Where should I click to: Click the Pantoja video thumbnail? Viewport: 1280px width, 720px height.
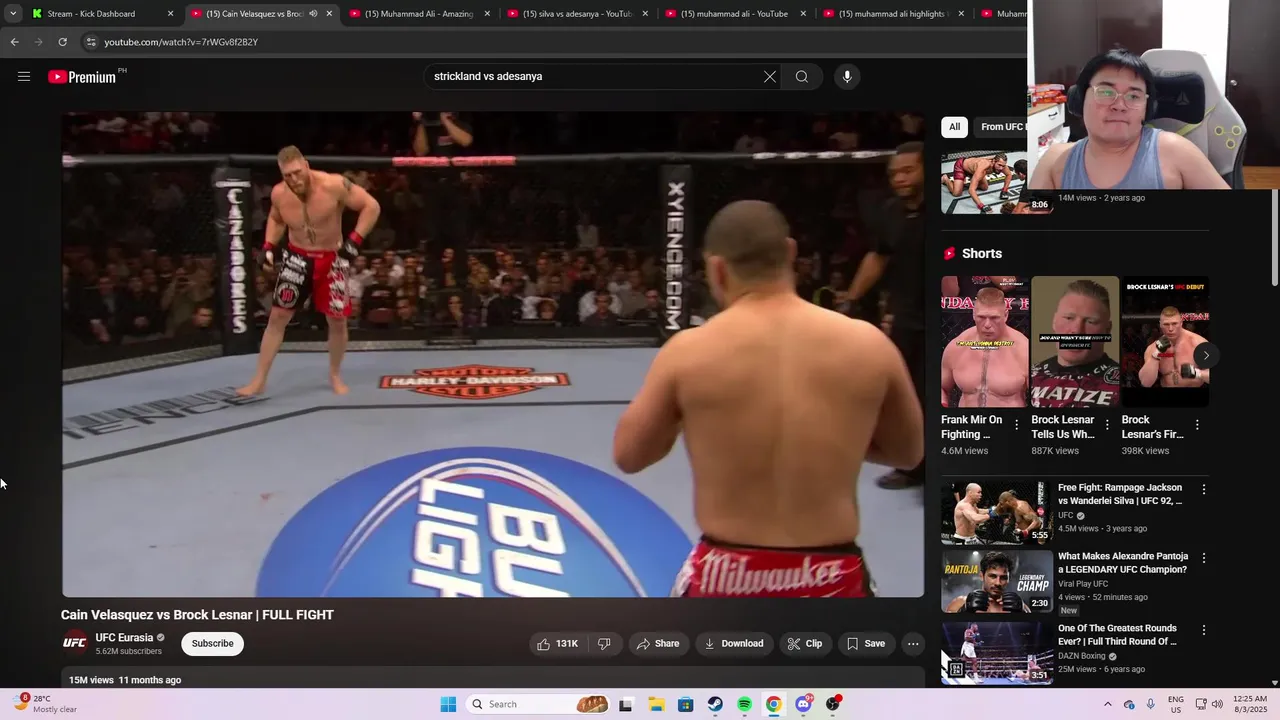[996, 581]
